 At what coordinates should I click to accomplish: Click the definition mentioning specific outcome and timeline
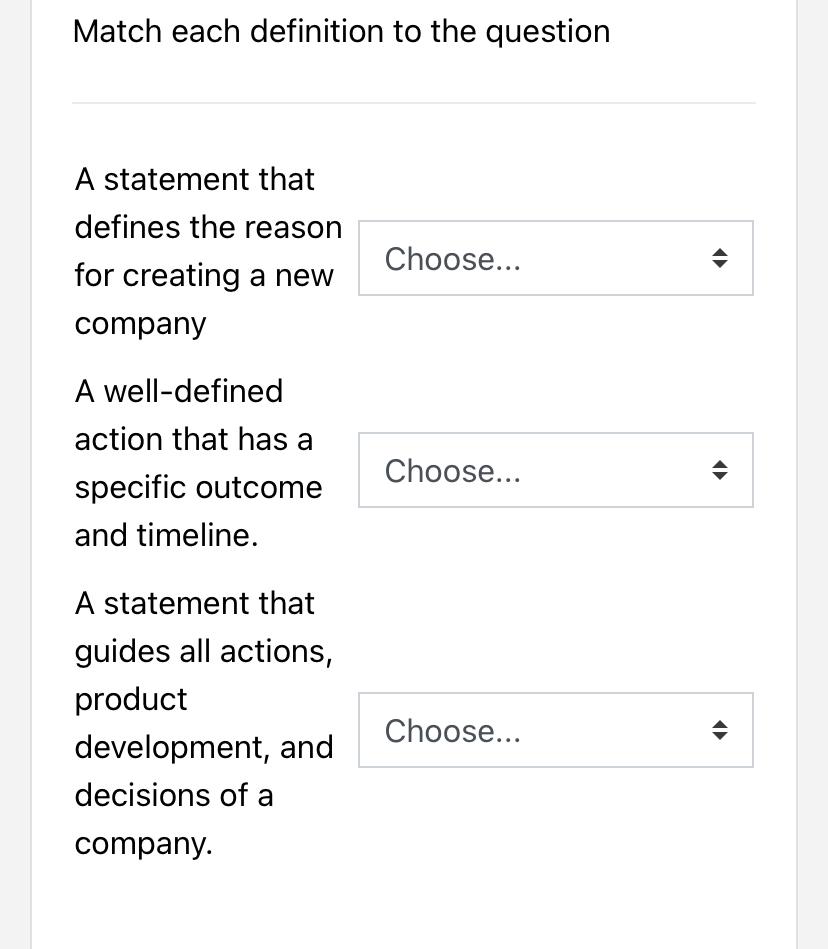pos(198,462)
